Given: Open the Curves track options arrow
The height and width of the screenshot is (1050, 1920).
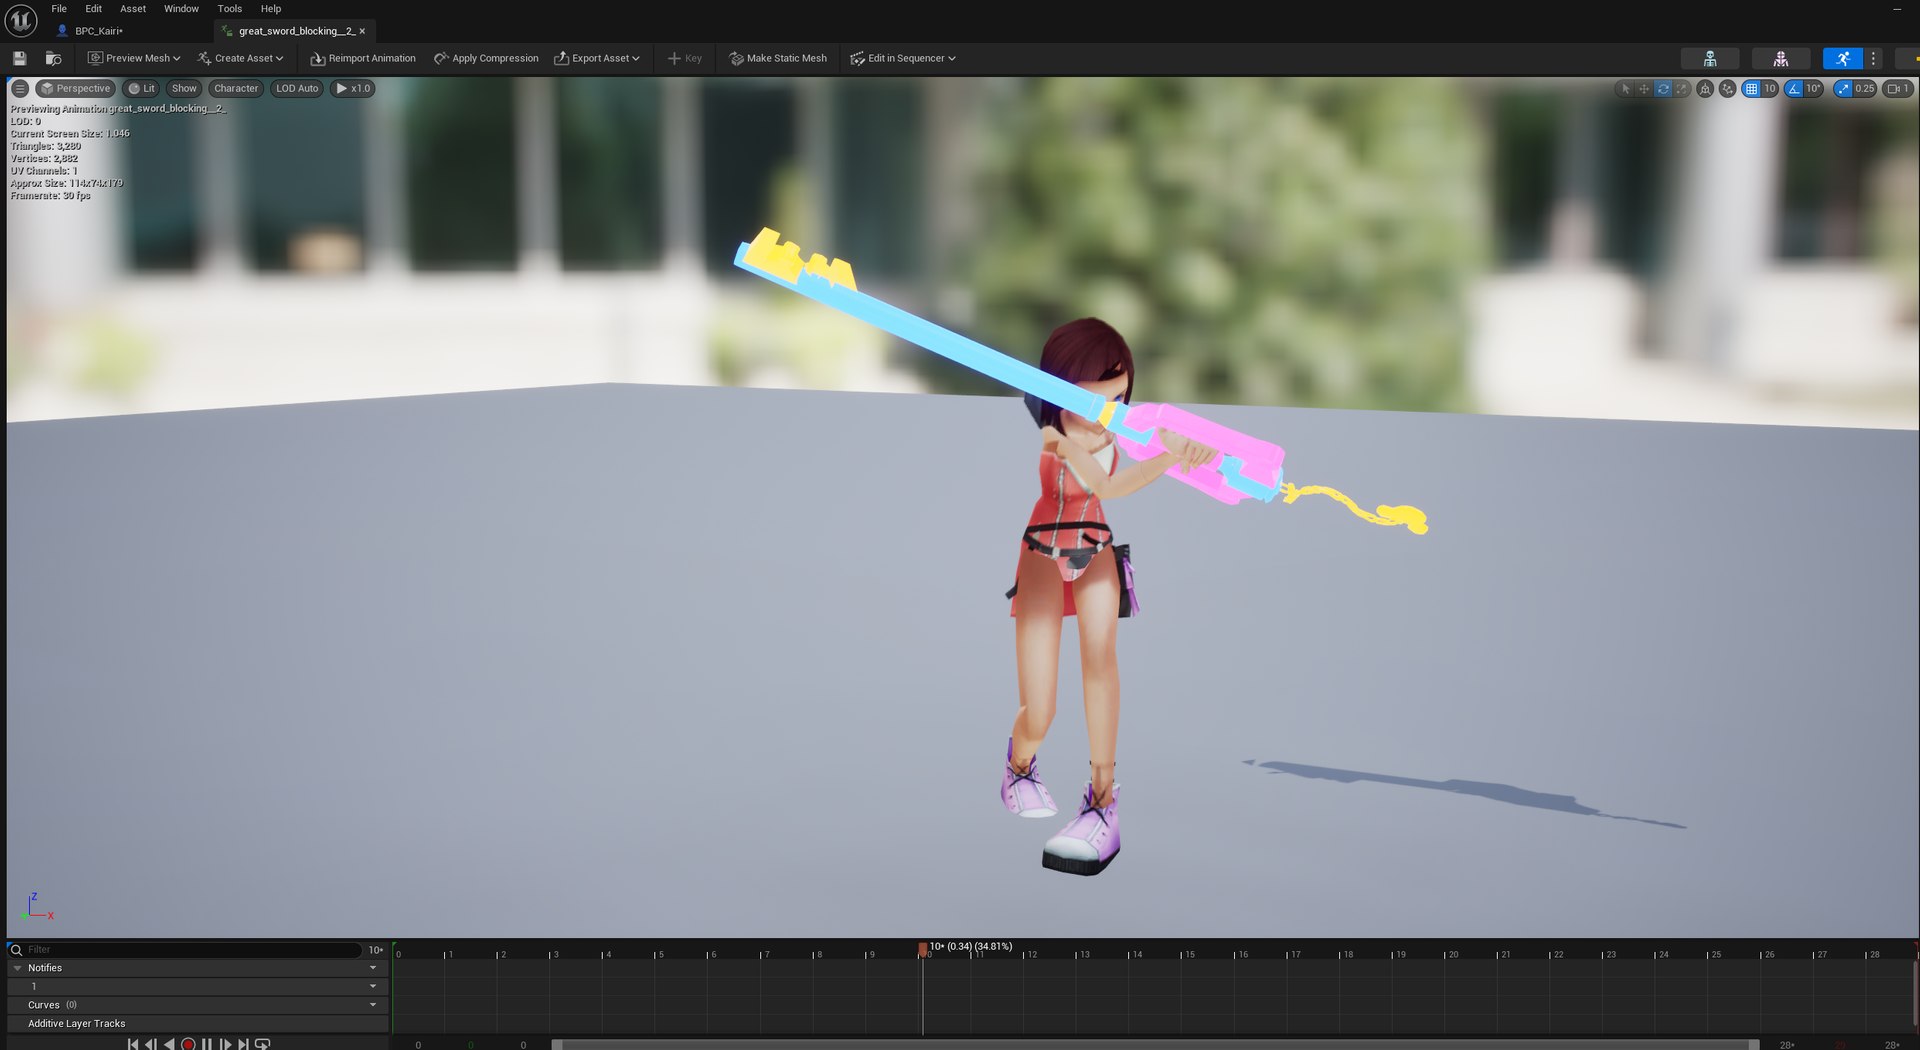Looking at the screenshot, I should pyautogui.click(x=373, y=1005).
